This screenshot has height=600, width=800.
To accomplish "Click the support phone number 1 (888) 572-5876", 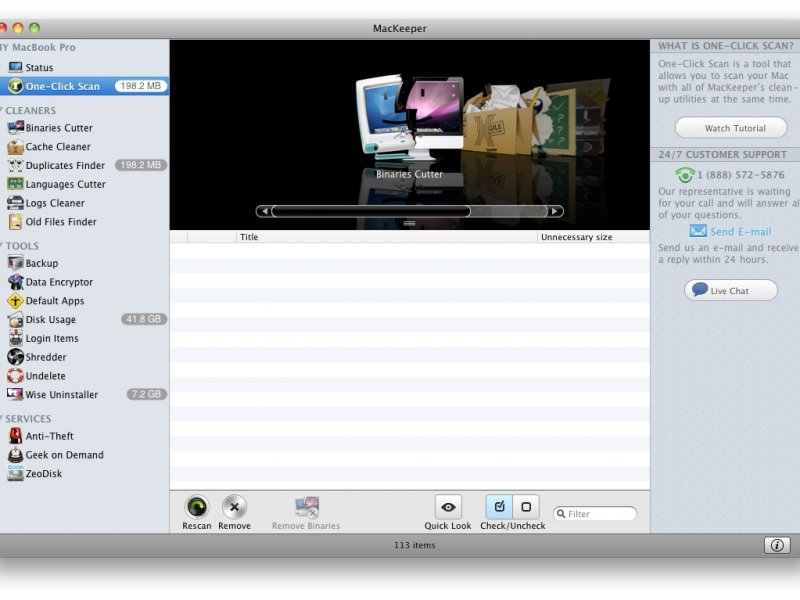I will point(740,175).
